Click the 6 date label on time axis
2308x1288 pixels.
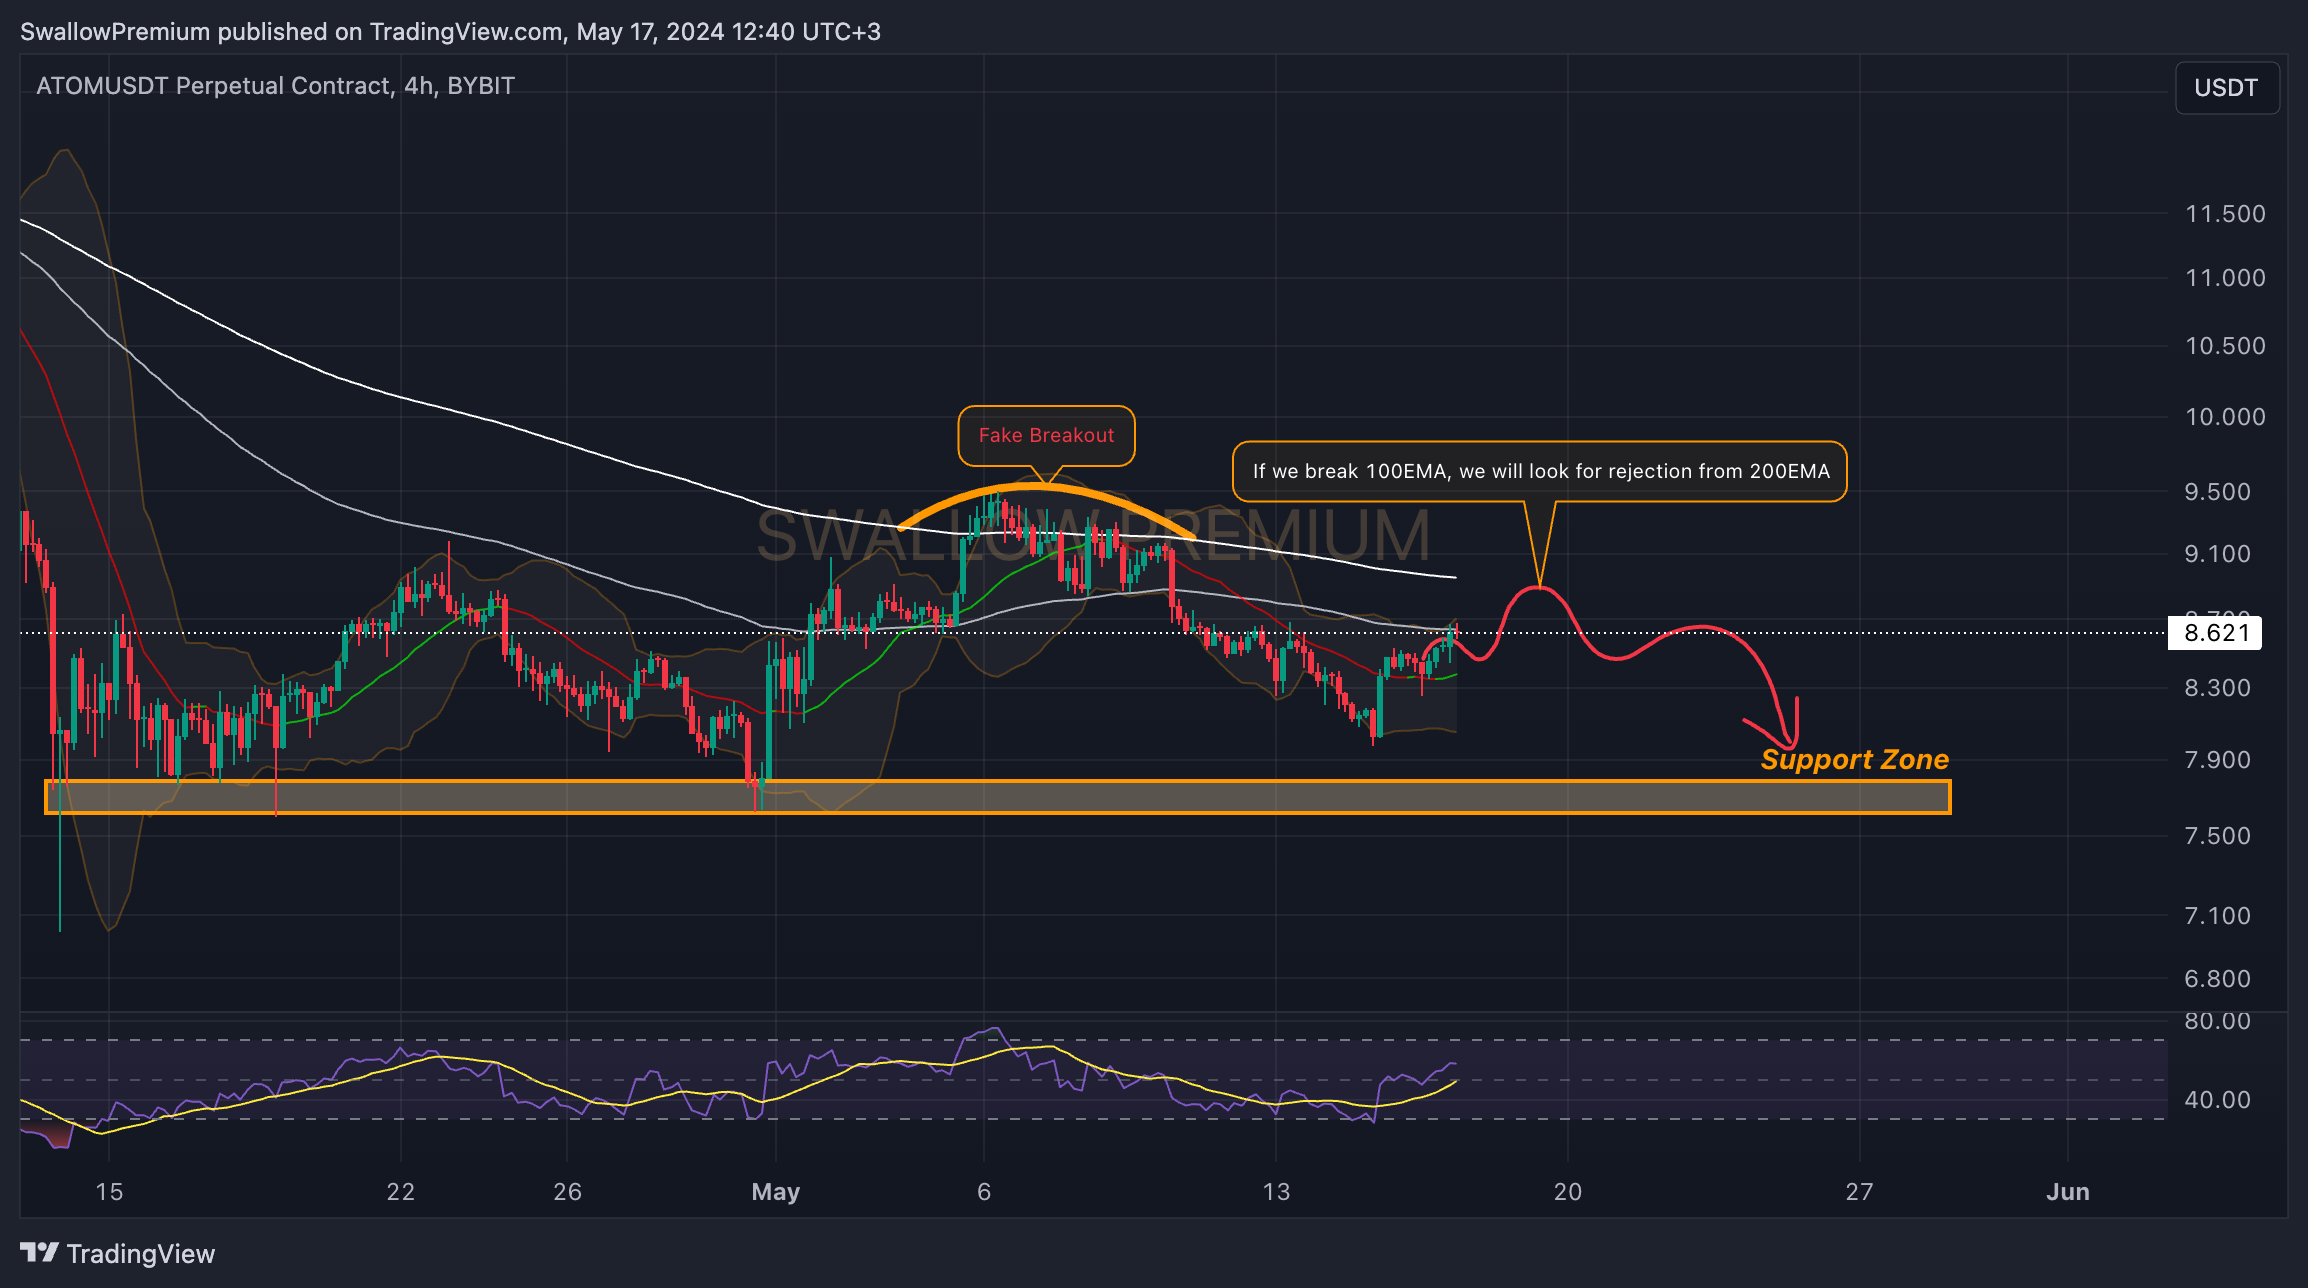[984, 1192]
